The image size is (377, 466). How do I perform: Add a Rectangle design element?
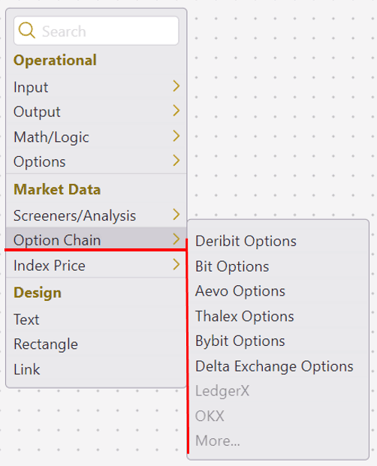[x=96, y=344]
